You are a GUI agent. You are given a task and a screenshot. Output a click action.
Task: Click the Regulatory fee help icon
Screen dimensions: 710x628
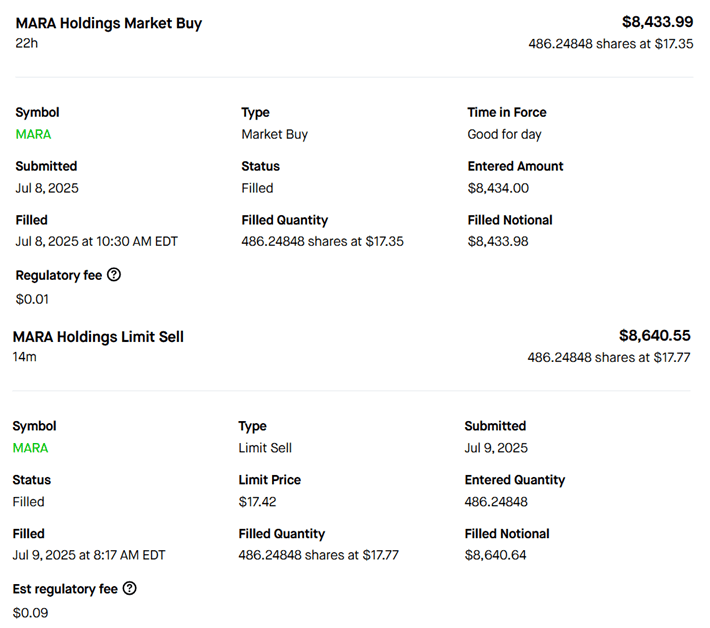tap(114, 275)
